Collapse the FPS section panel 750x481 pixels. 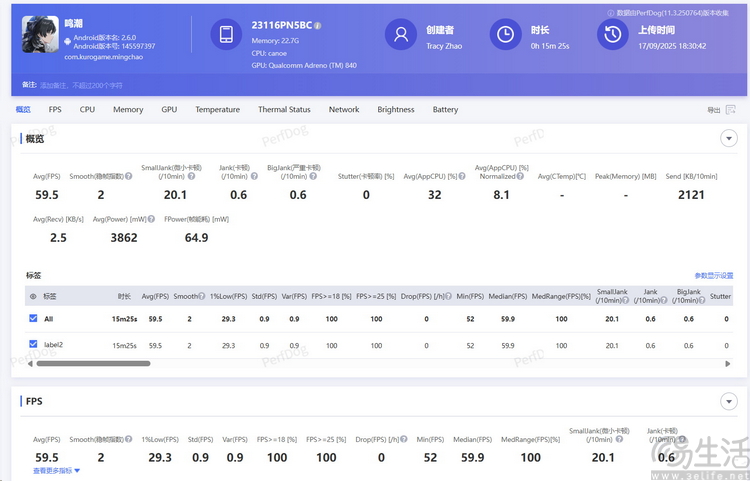tap(728, 401)
